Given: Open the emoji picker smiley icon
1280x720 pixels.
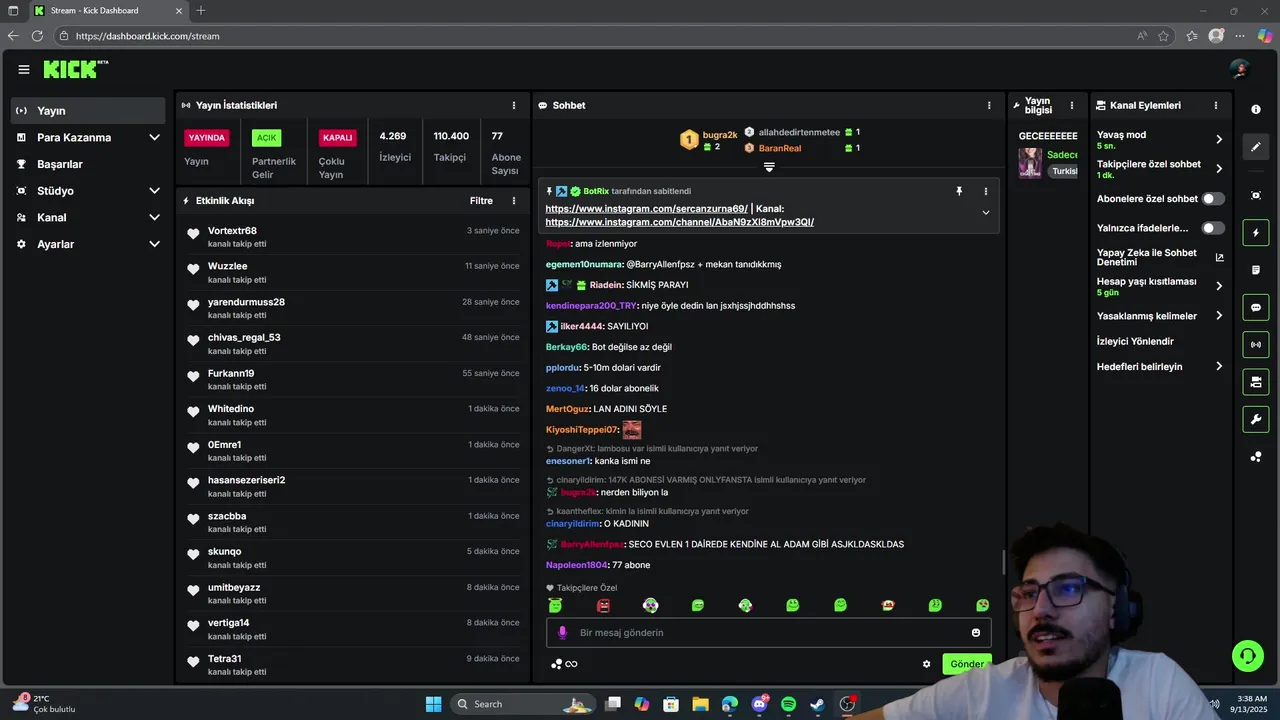Looking at the screenshot, I should (976, 632).
